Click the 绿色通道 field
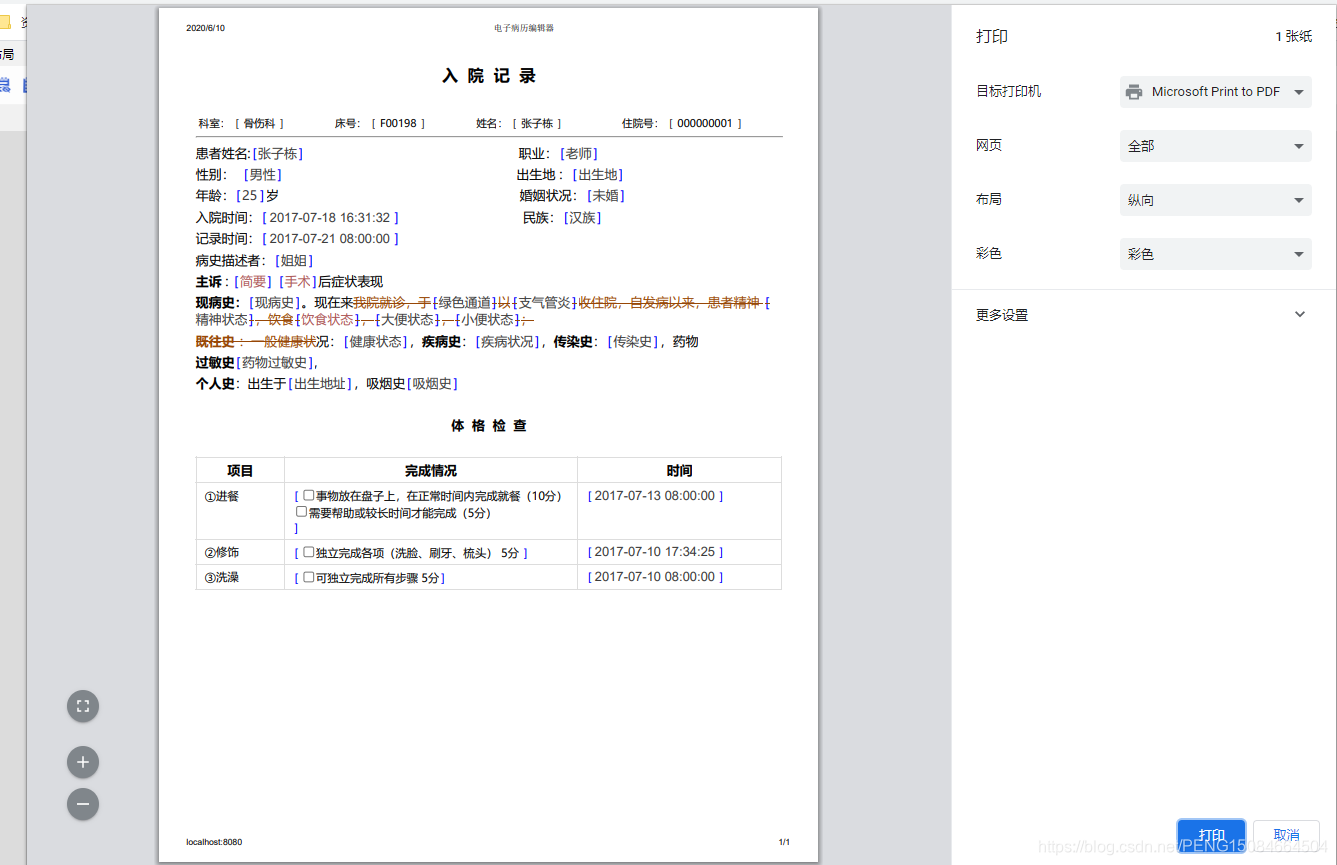This screenshot has height=865, width=1337. 465,303
